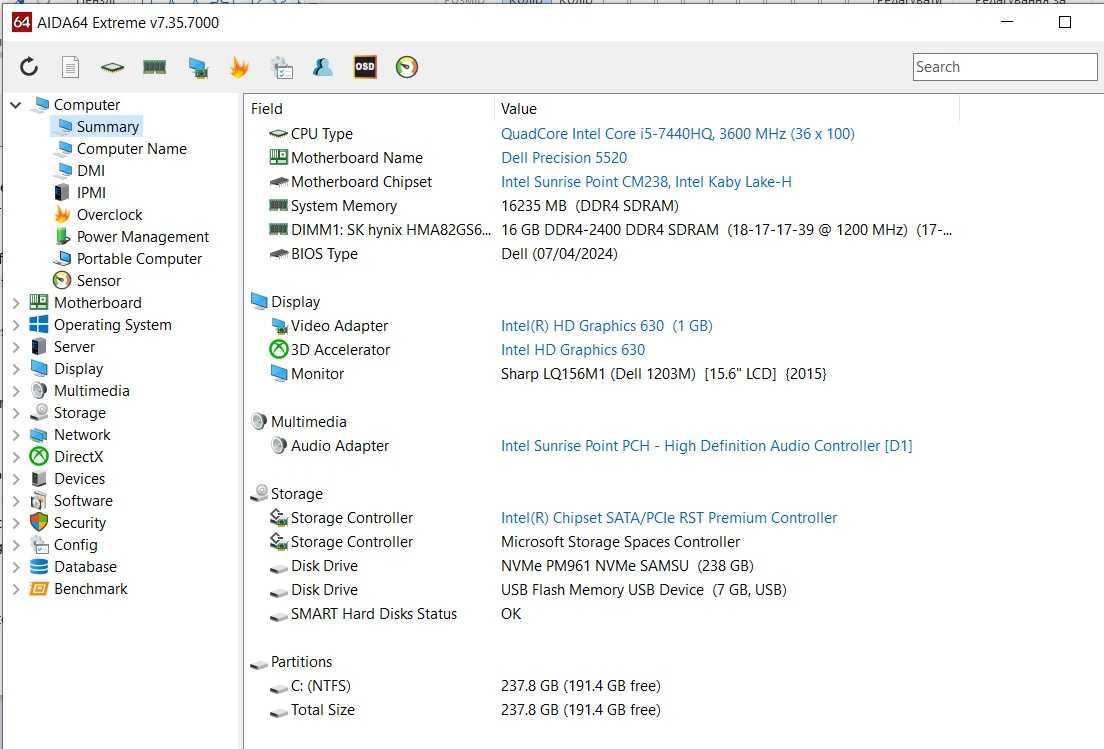Select Summary in the tree
This screenshot has width=1104, height=749.
107,127
